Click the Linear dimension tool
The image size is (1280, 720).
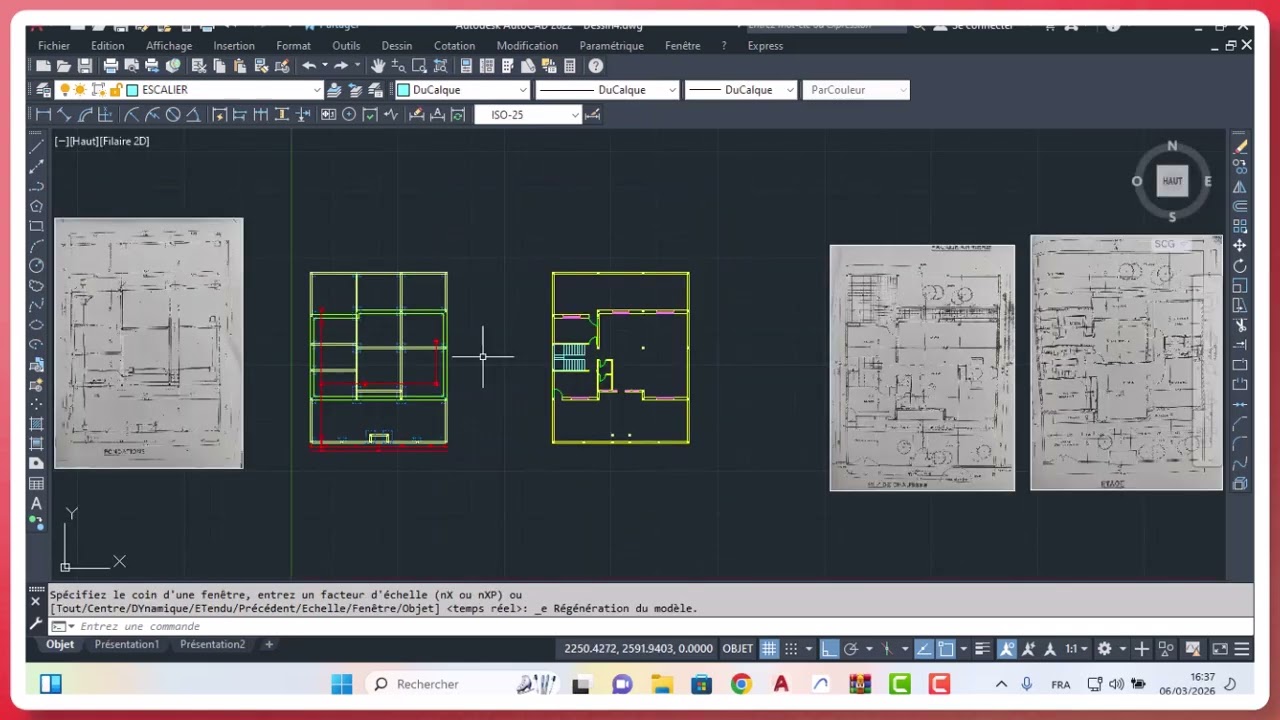43,115
